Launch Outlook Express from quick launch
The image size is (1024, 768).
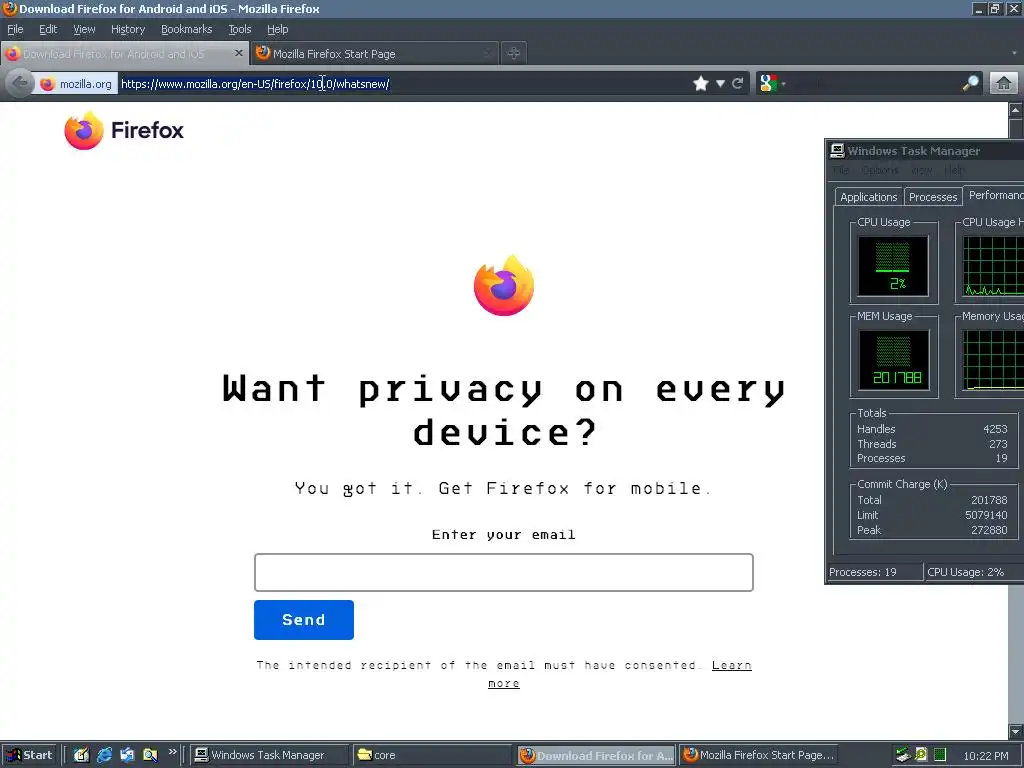127,755
